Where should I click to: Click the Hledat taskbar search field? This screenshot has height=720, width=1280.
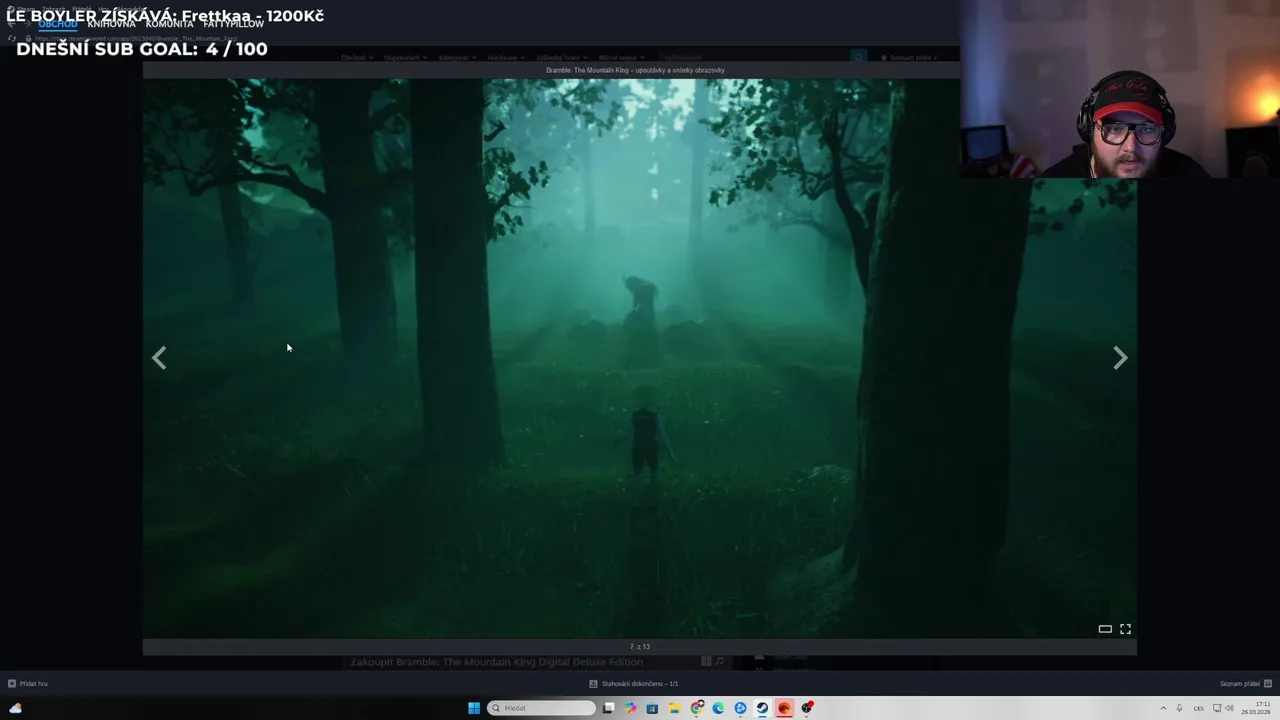point(541,708)
